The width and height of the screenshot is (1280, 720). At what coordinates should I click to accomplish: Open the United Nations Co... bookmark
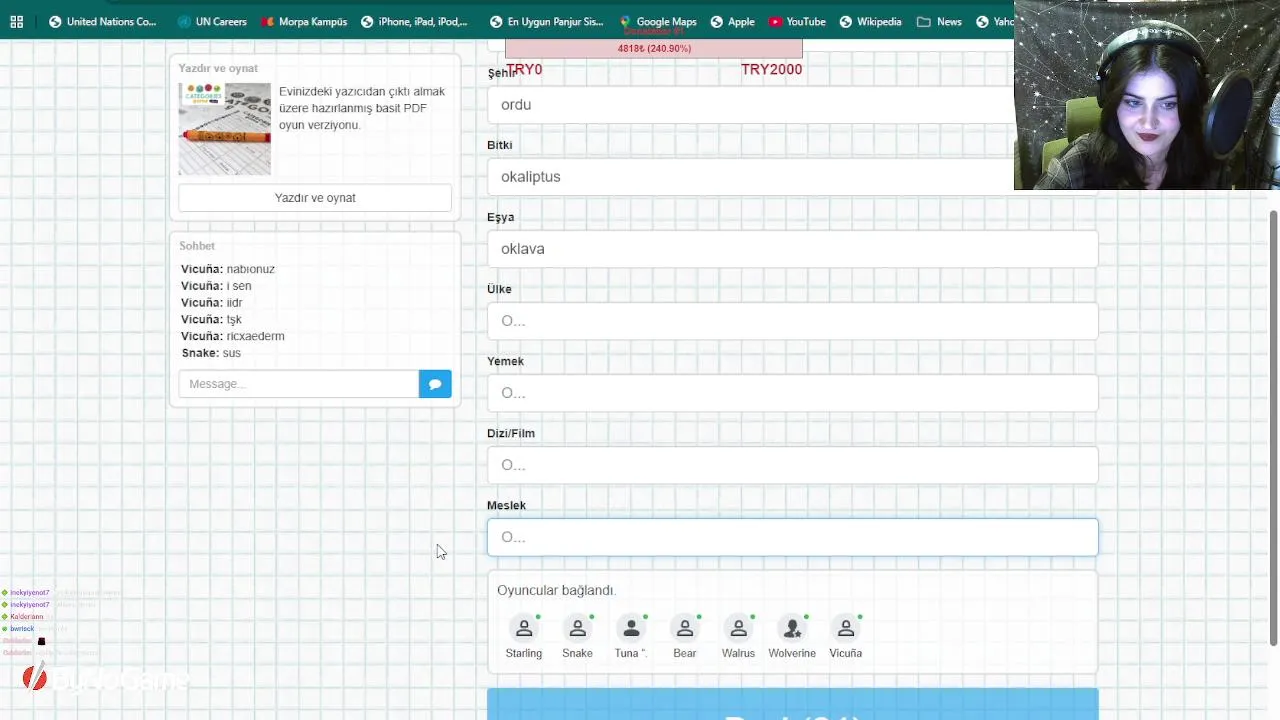pos(102,21)
